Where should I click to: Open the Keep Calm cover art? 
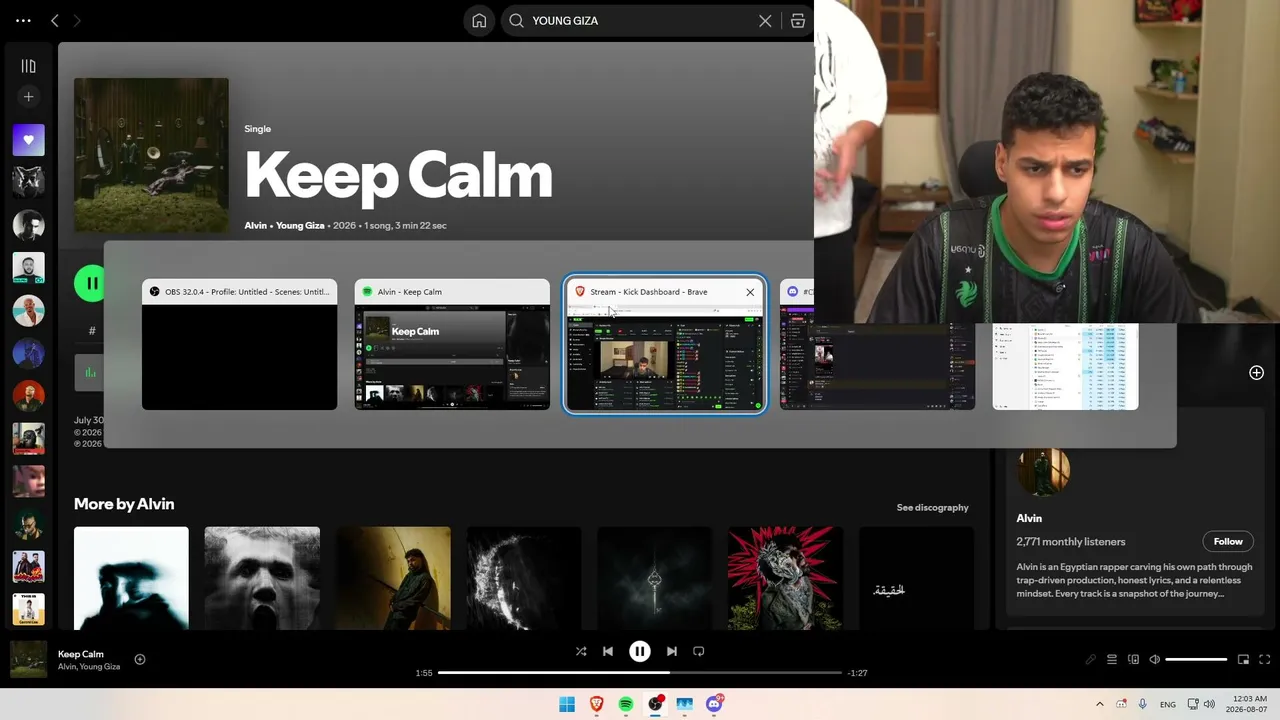pyautogui.click(x=151, y=155)
